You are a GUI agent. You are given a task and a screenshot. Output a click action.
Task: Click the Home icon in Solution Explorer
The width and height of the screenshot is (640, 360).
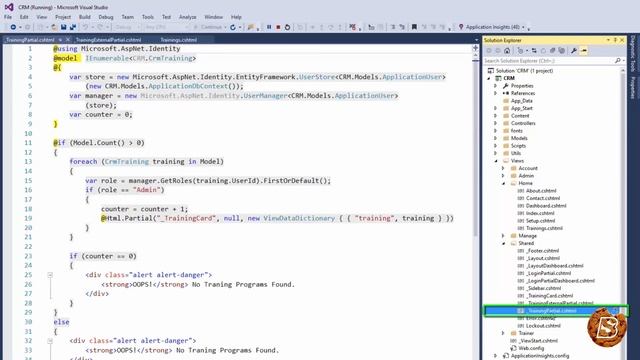click(x=507, y=51)
